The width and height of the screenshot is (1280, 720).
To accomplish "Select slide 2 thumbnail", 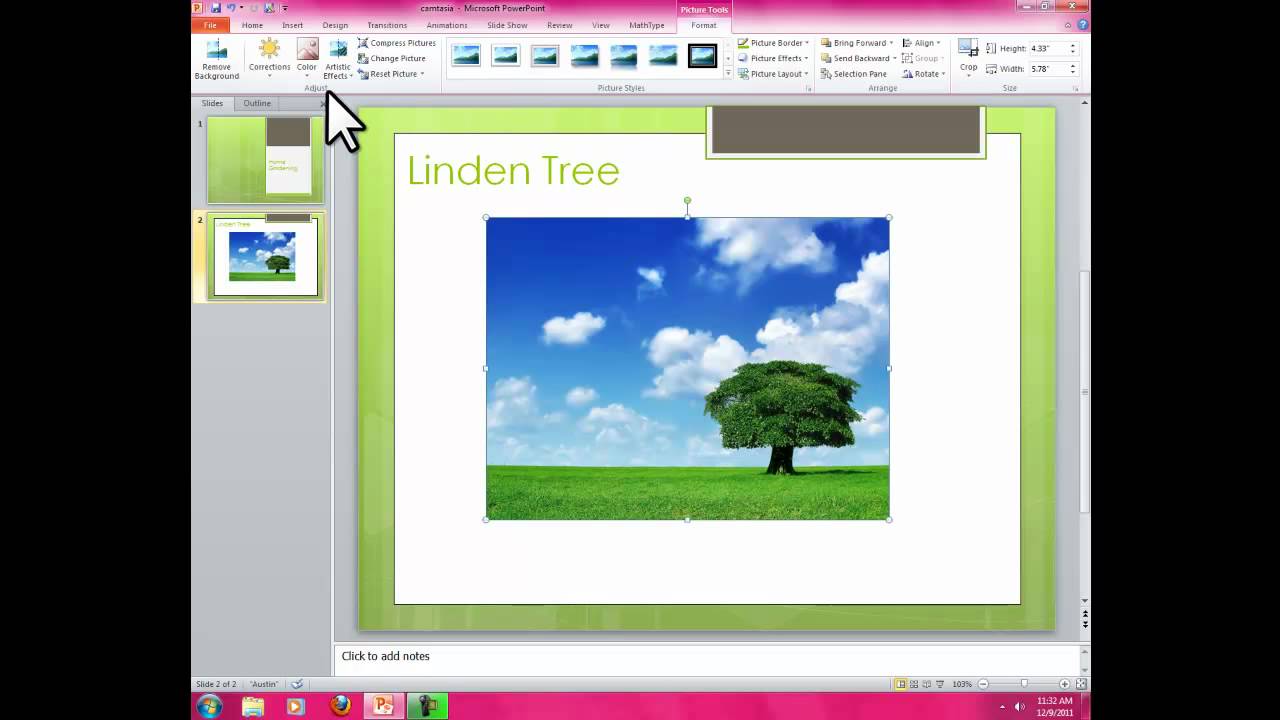I will click(x=265, y=257).
